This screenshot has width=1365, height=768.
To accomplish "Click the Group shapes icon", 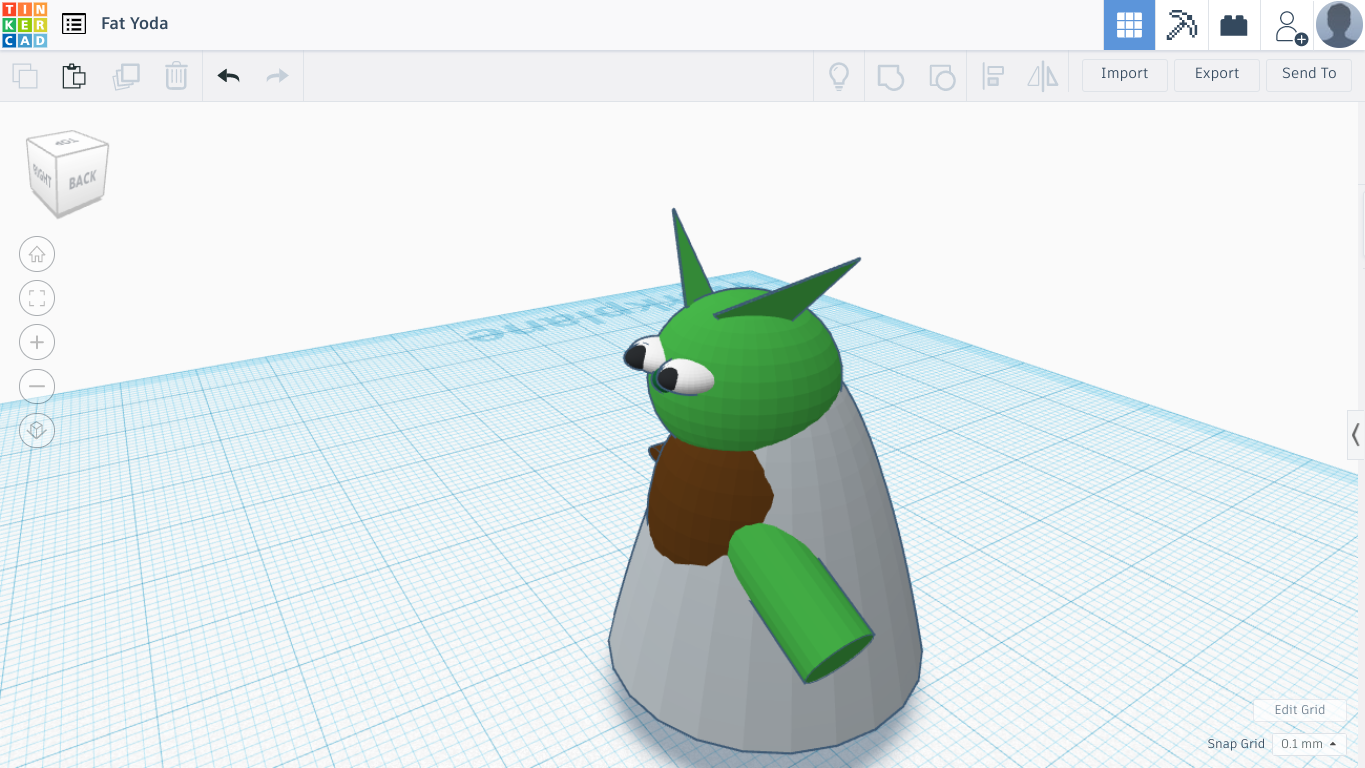I will coord(890,76).
